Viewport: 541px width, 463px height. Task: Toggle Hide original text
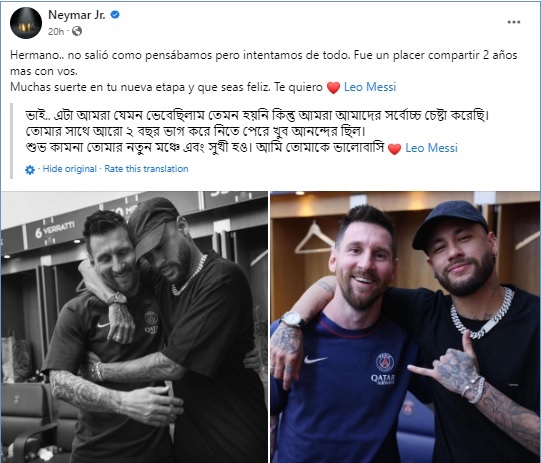click(69, 169)
